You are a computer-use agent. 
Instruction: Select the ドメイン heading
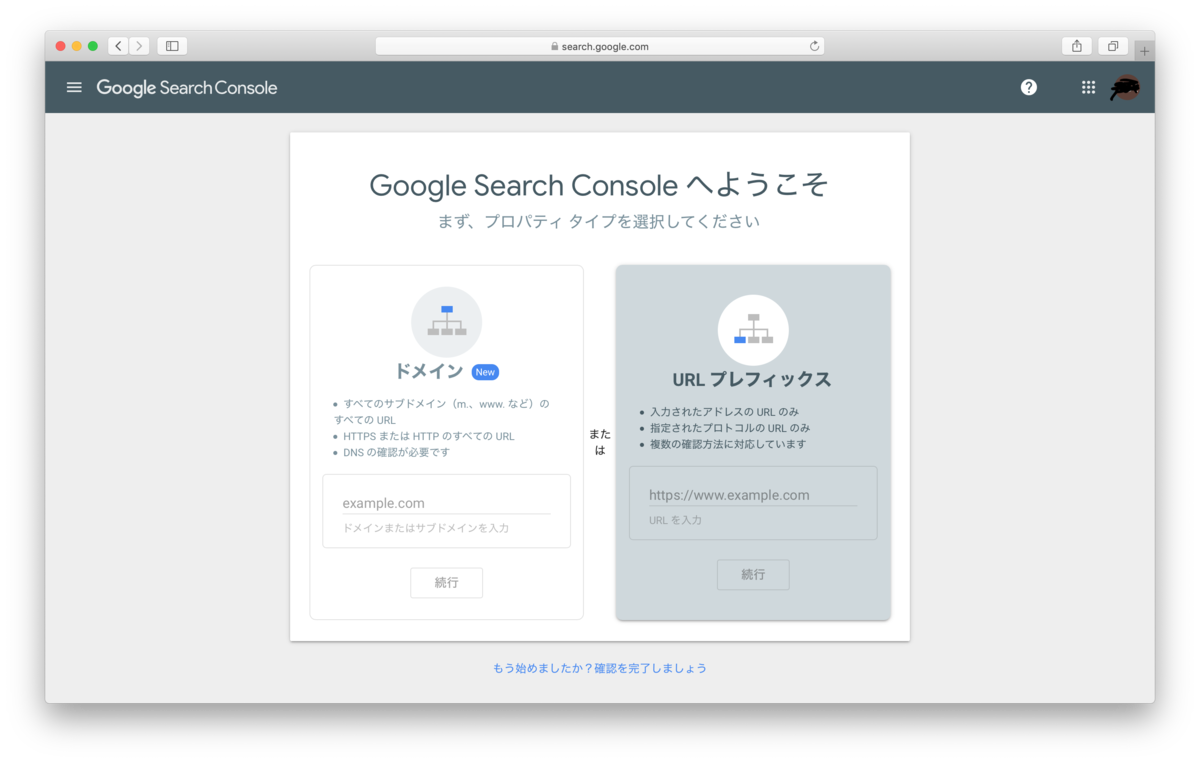tap(429, 372)
